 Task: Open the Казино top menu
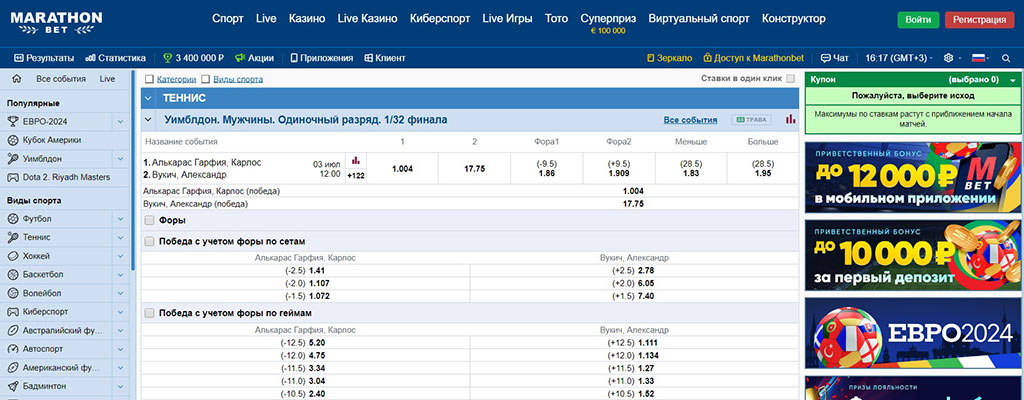[307, 18]
